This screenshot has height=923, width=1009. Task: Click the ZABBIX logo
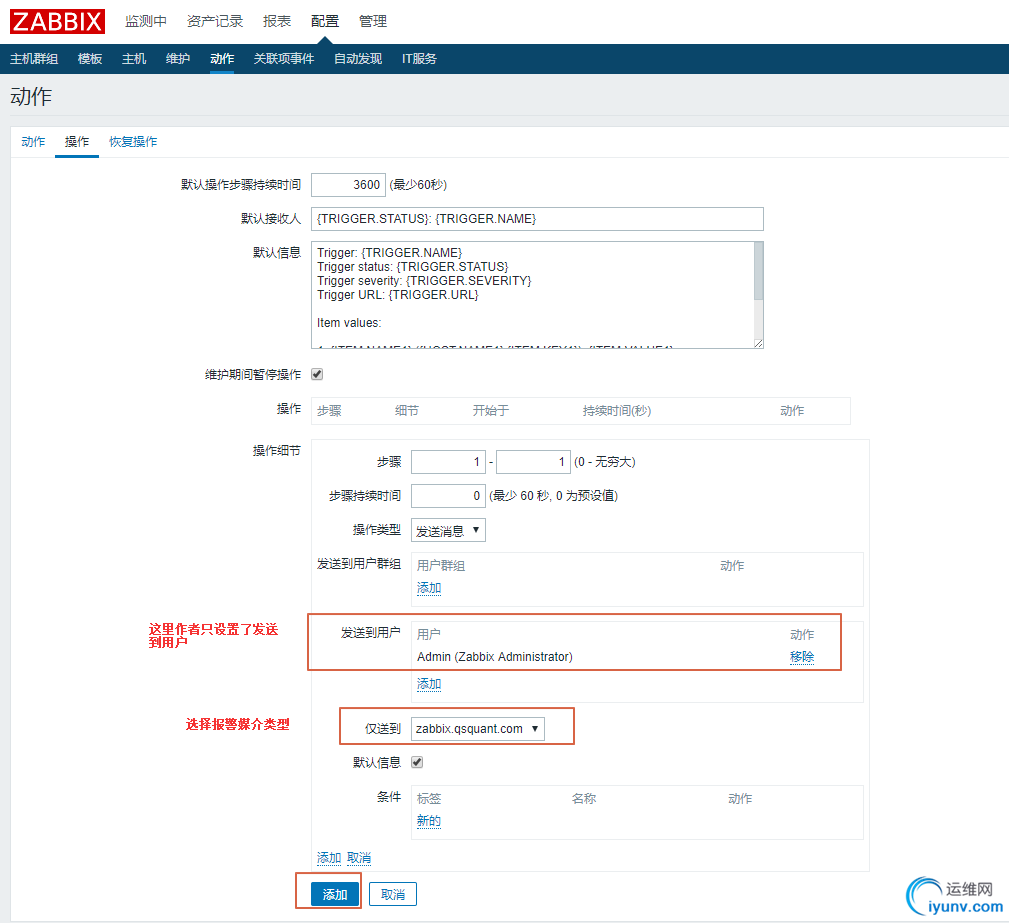click(57, 21)
